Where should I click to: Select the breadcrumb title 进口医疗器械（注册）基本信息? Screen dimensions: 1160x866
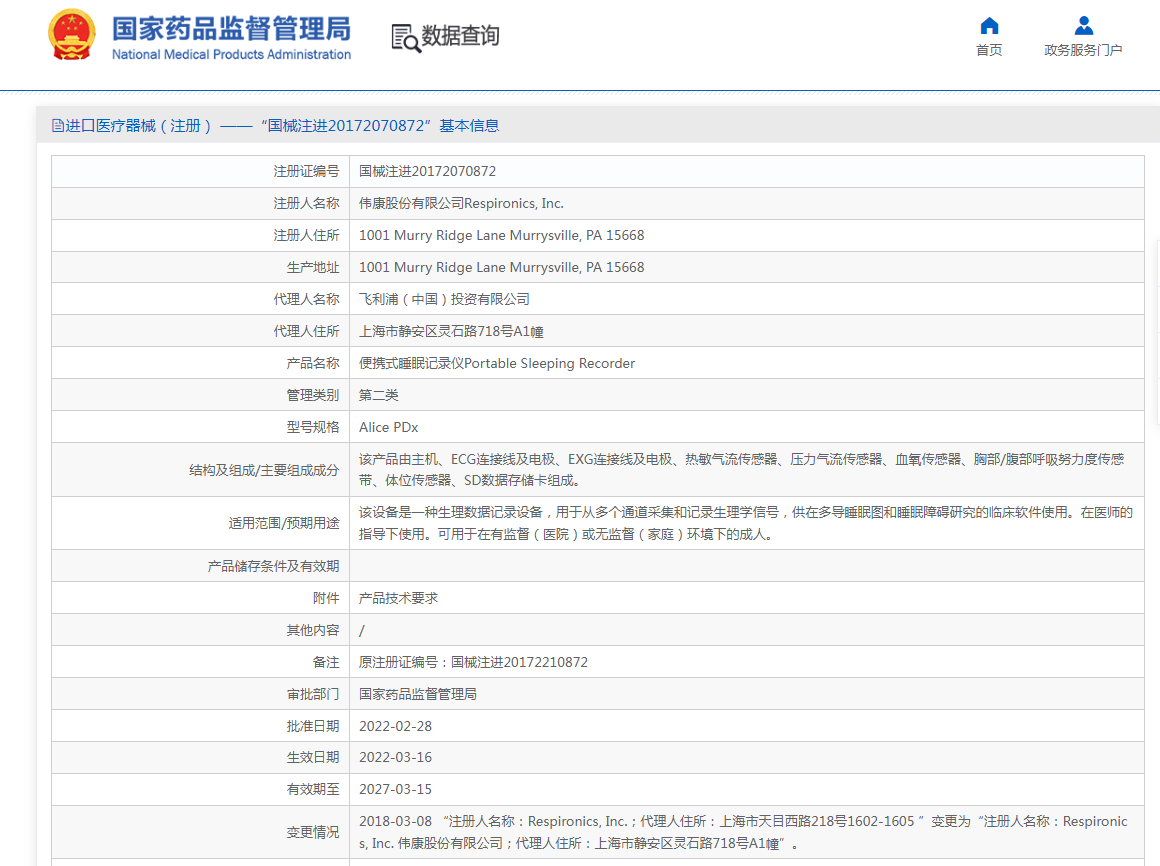pos(282,126)
